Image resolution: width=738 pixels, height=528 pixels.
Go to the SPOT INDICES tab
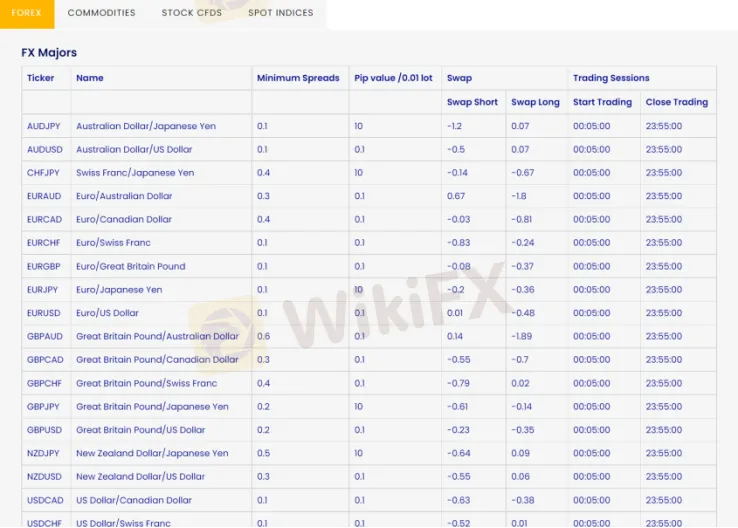pyautogui.click(x=280, y=13)
